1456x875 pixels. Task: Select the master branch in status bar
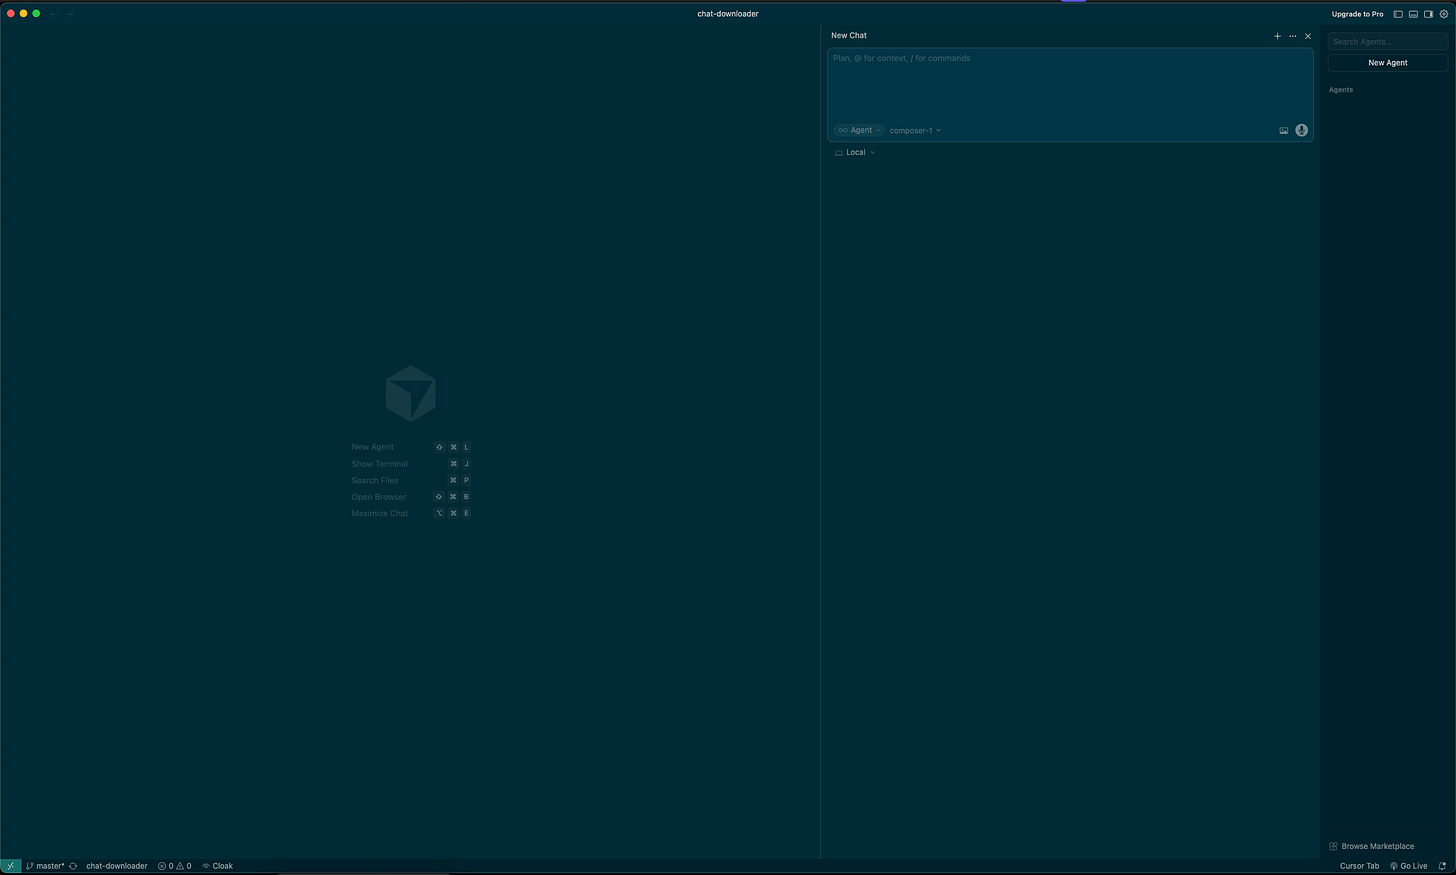click(45, 866)
